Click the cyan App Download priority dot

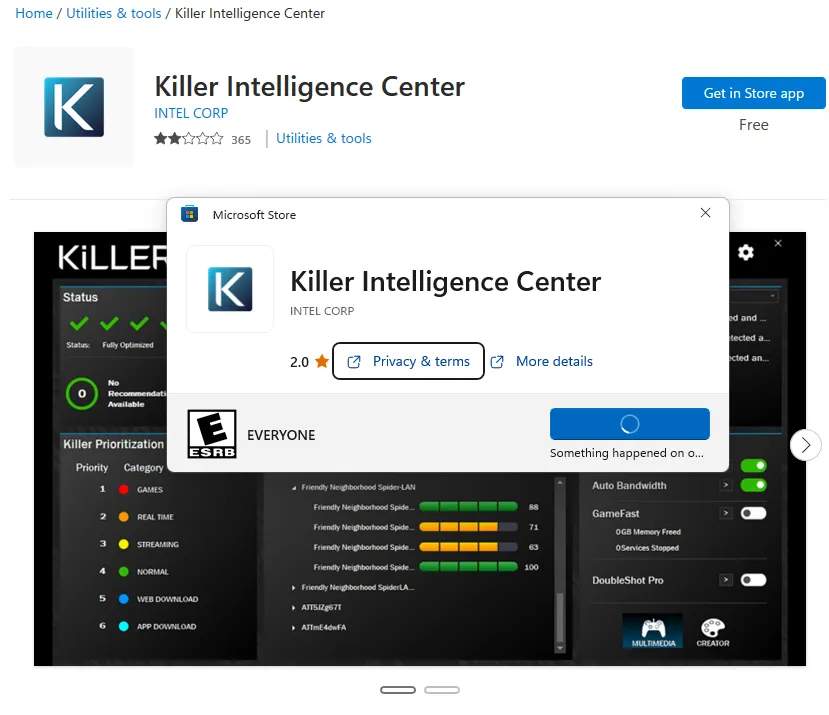pos(124,626)
